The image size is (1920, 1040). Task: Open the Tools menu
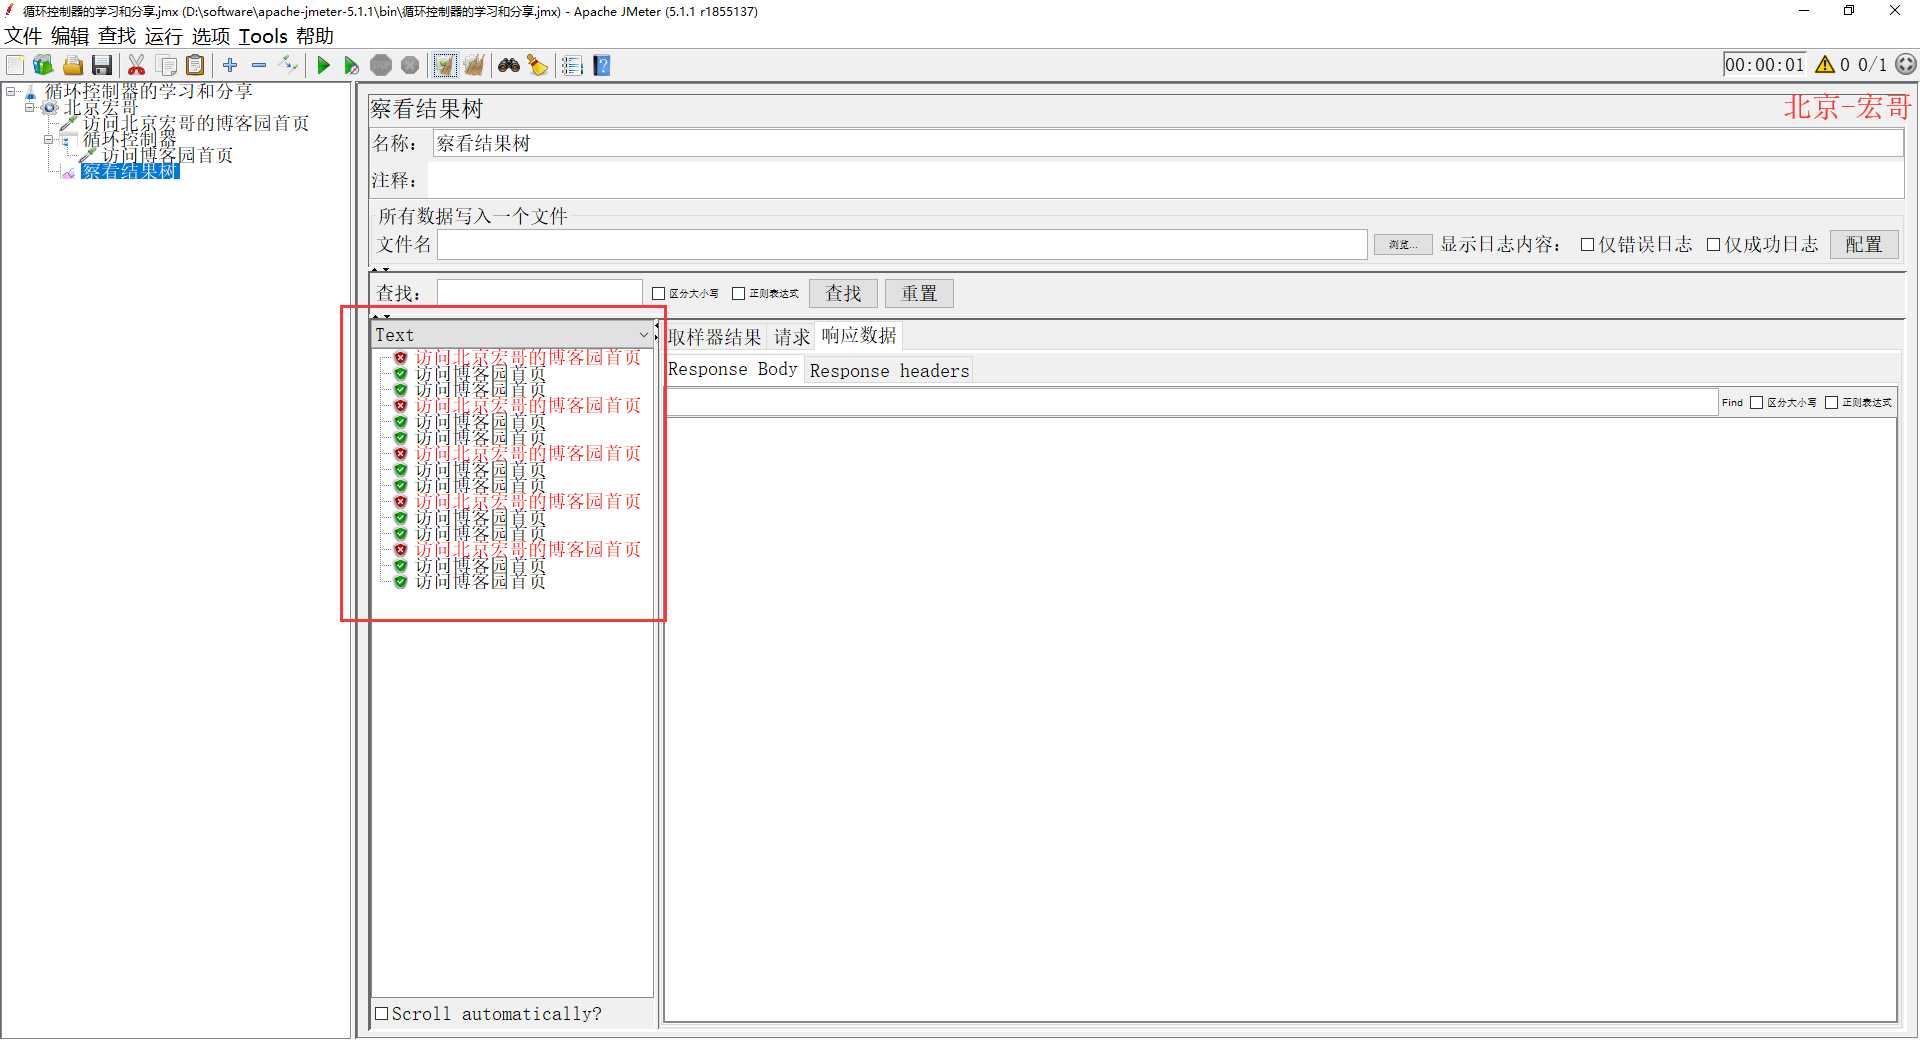coord(263,36)
